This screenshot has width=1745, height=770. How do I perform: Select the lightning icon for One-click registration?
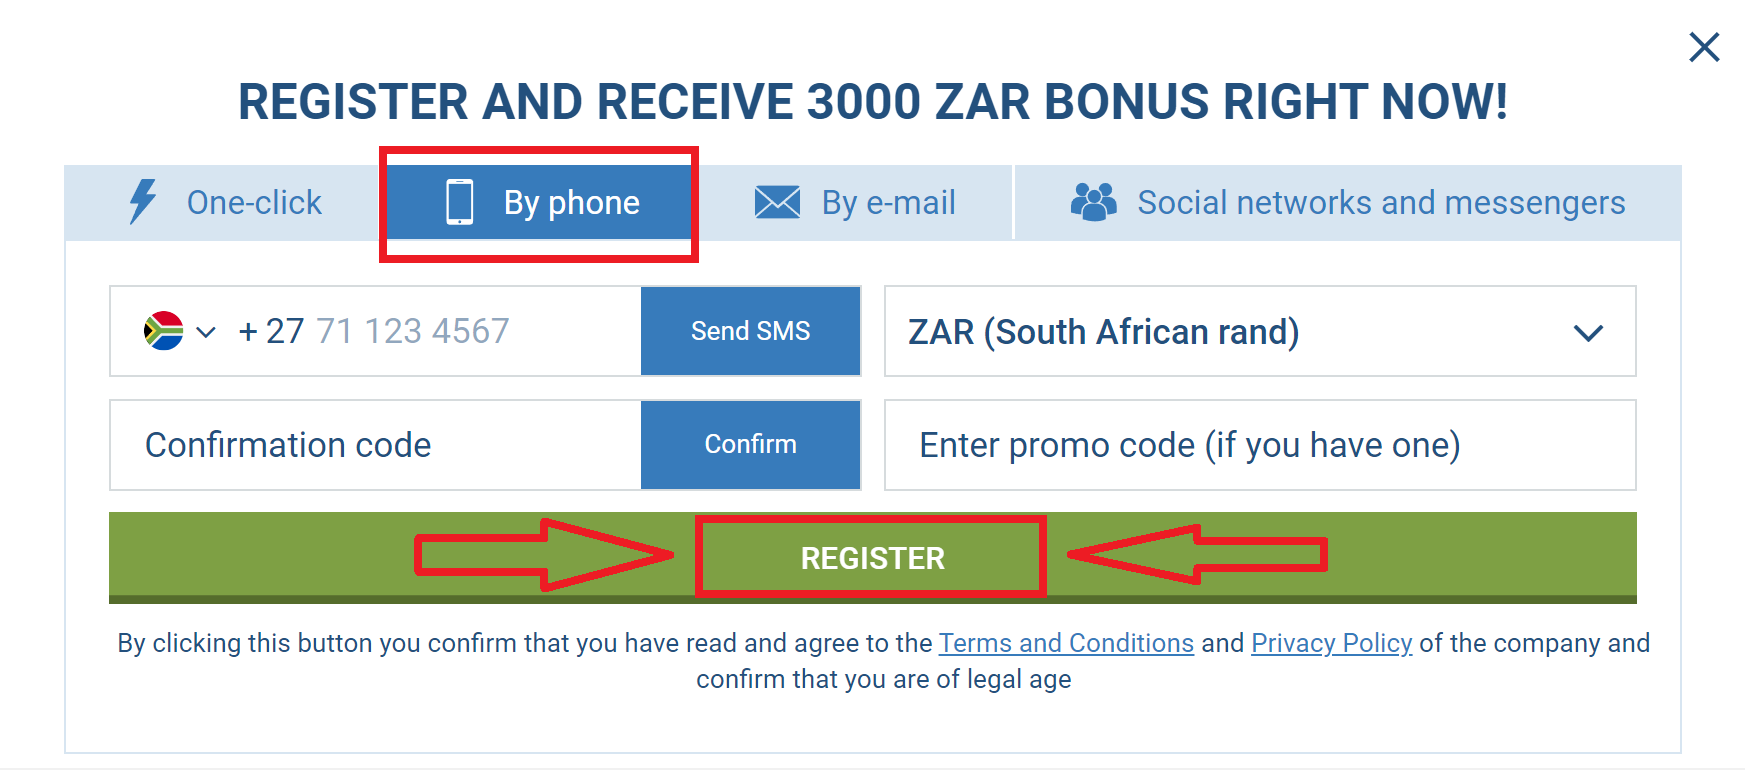pyautogui.click(x=141, y=202)
